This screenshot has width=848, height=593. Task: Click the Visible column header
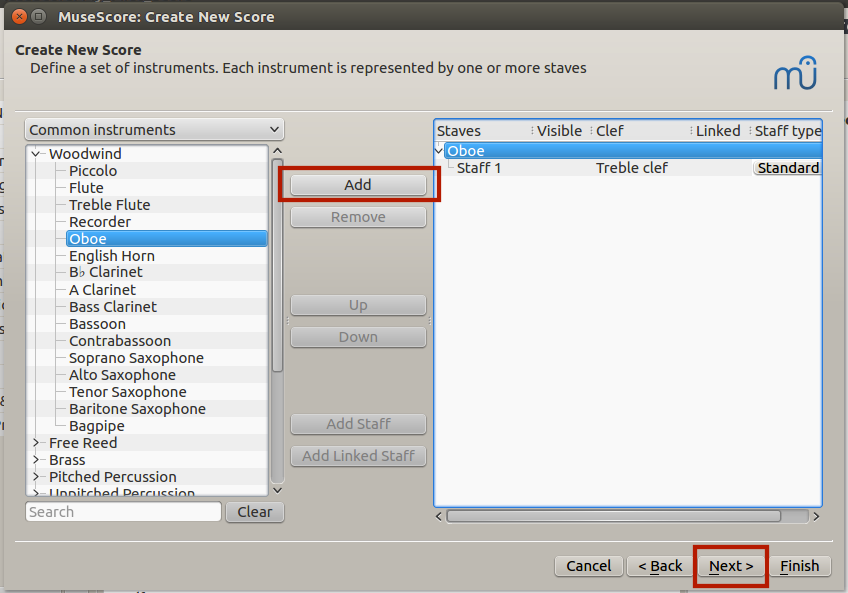click(x=559, y=131)
